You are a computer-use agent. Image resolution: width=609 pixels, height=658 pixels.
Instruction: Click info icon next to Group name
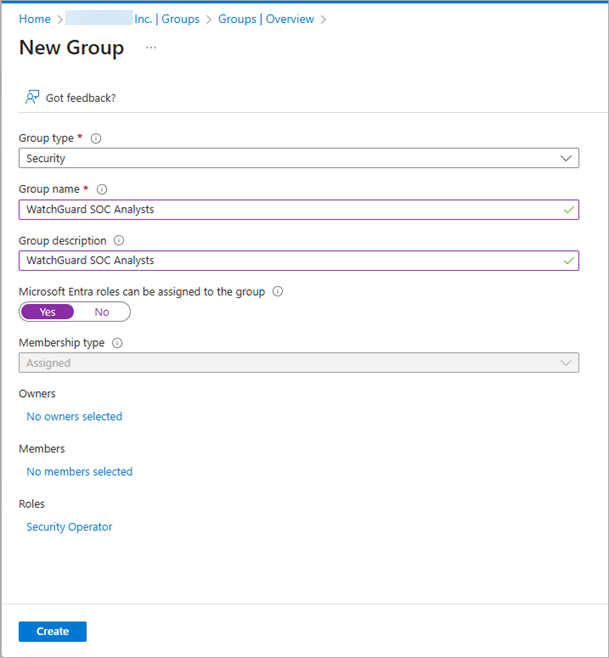[x=102, y=189]
